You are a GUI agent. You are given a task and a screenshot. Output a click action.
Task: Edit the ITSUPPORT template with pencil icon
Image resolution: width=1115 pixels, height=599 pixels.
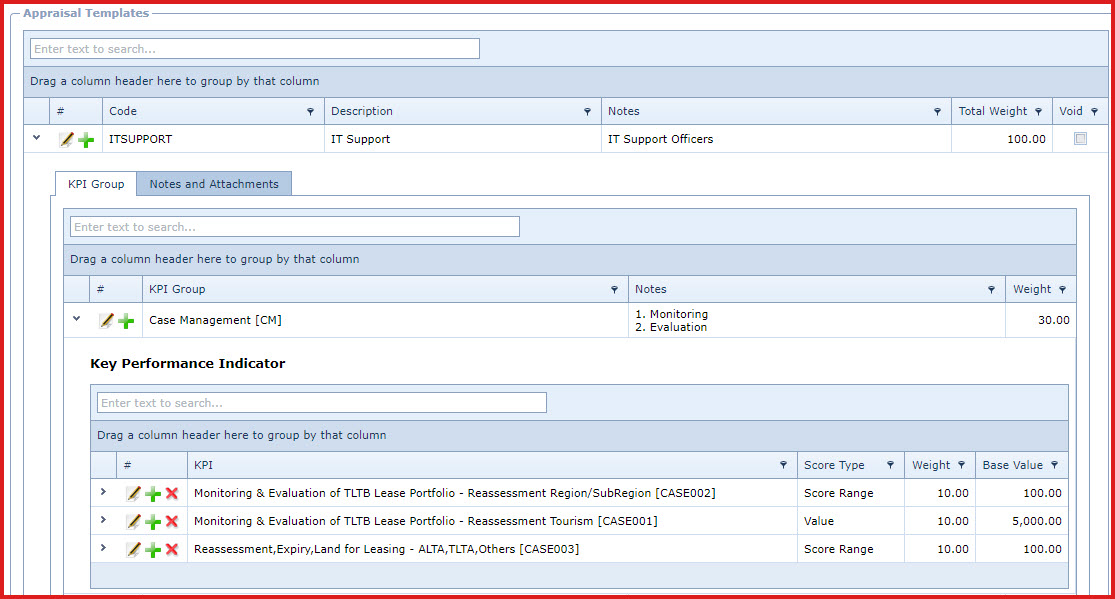coord(66,140)
